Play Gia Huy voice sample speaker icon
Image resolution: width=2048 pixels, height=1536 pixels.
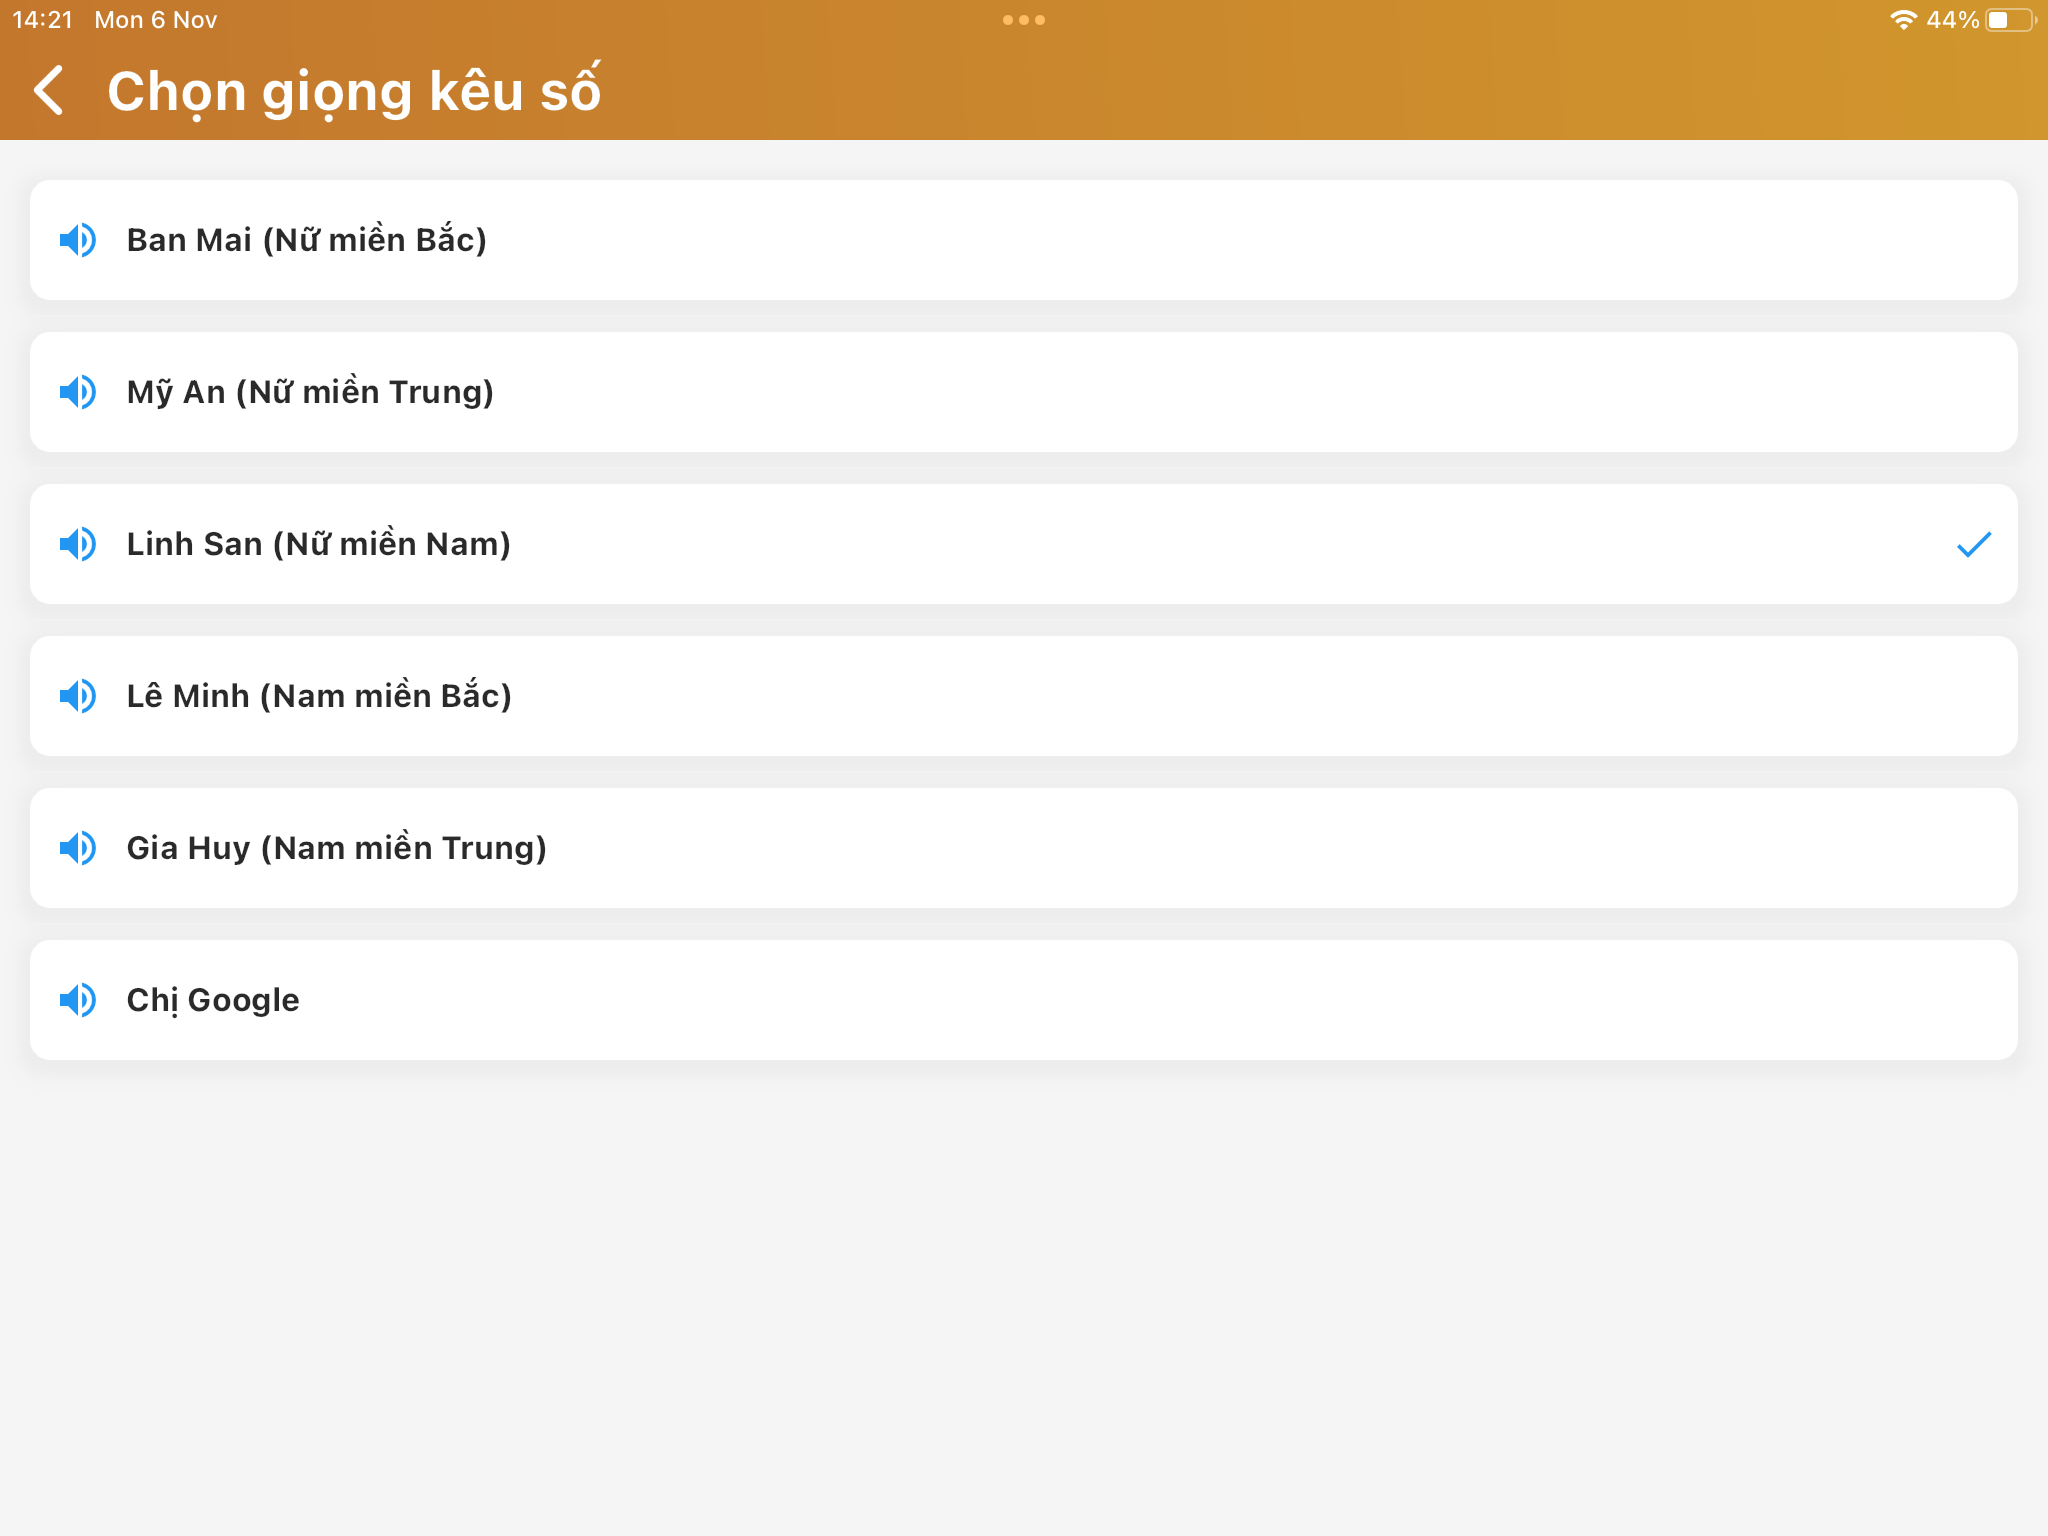click(78, 848)
